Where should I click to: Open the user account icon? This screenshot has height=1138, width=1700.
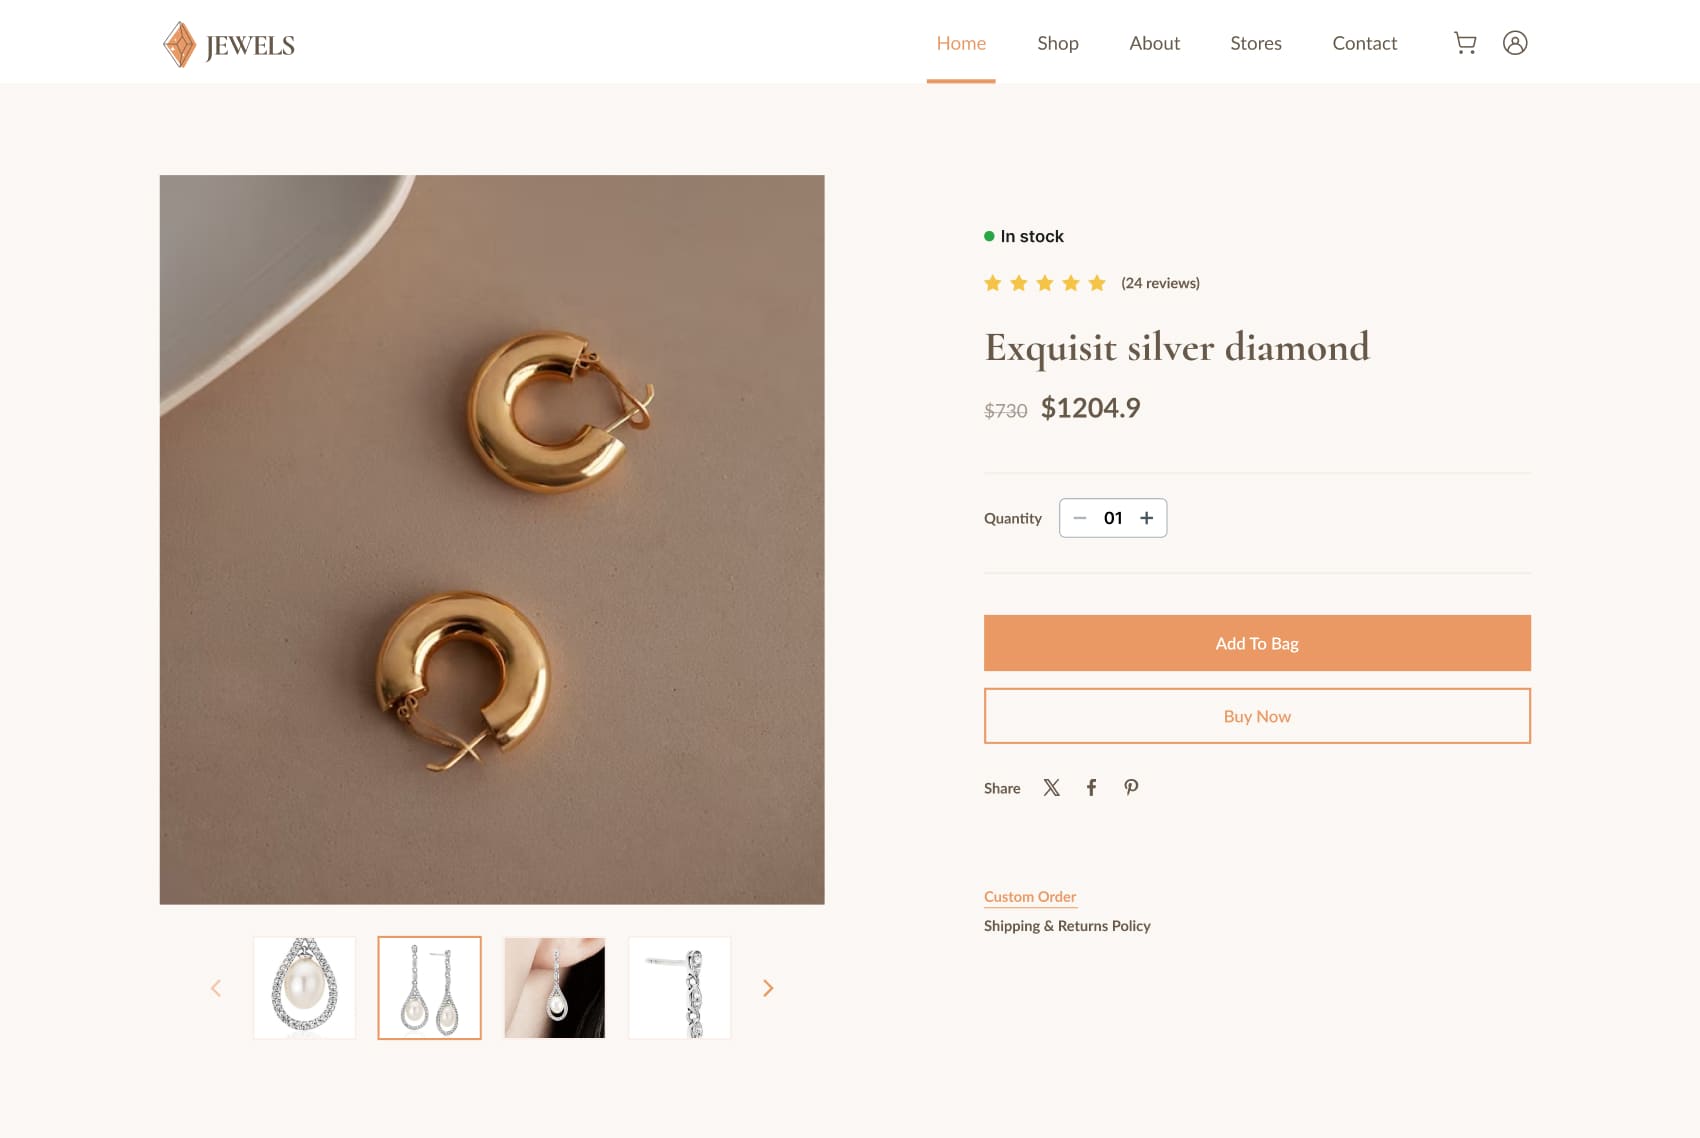(x=1515, y=43)
